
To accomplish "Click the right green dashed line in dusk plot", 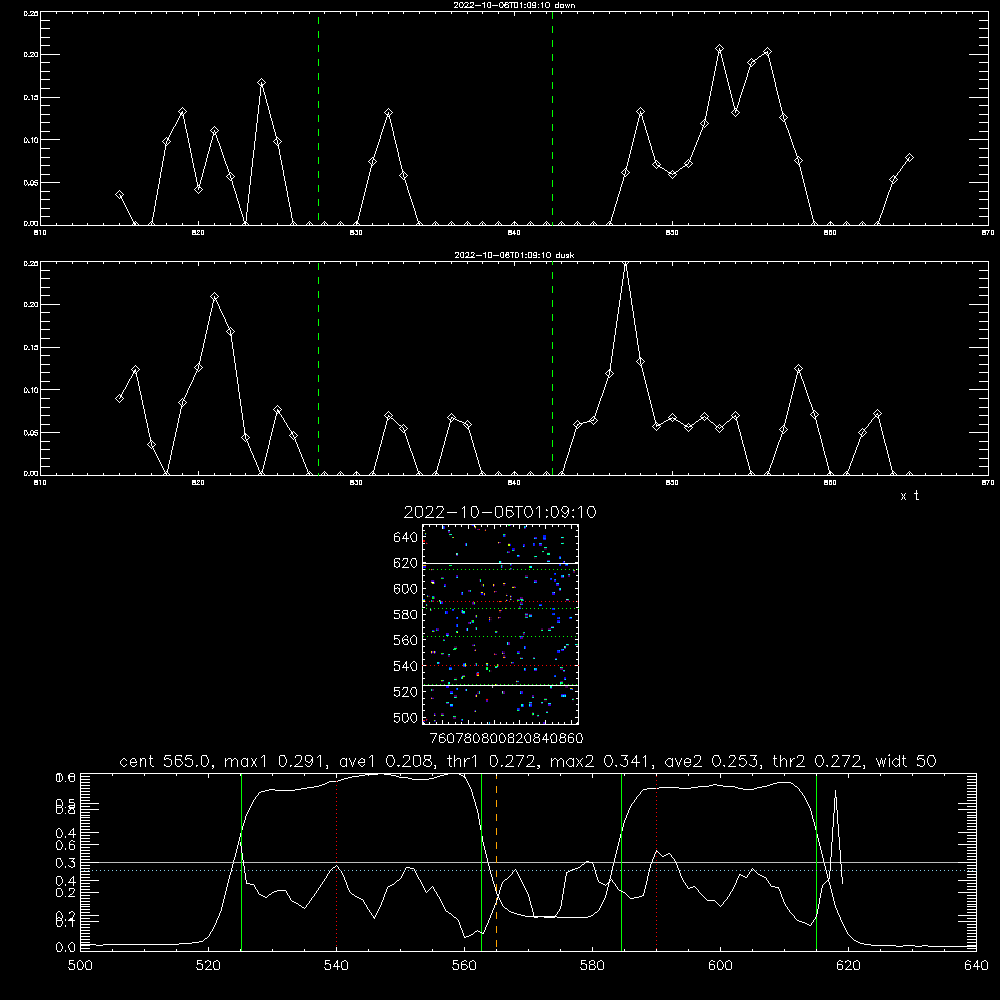I will pos(552,368).
